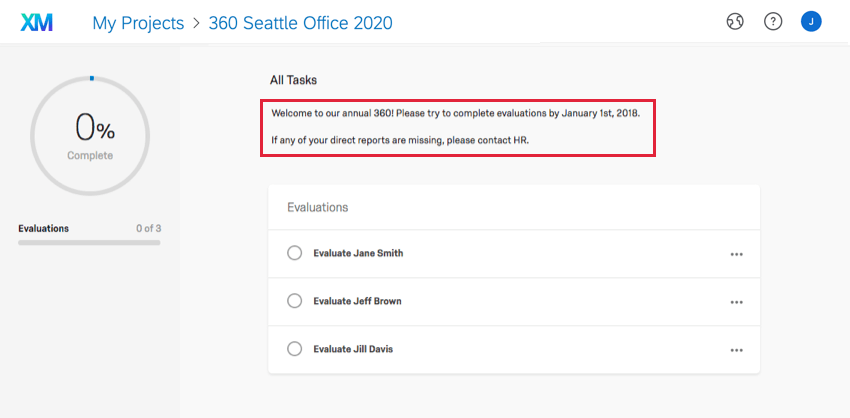The image size is (850, 418).
Task: Select the All Tasks heading
Action: [x=293, y=79]
